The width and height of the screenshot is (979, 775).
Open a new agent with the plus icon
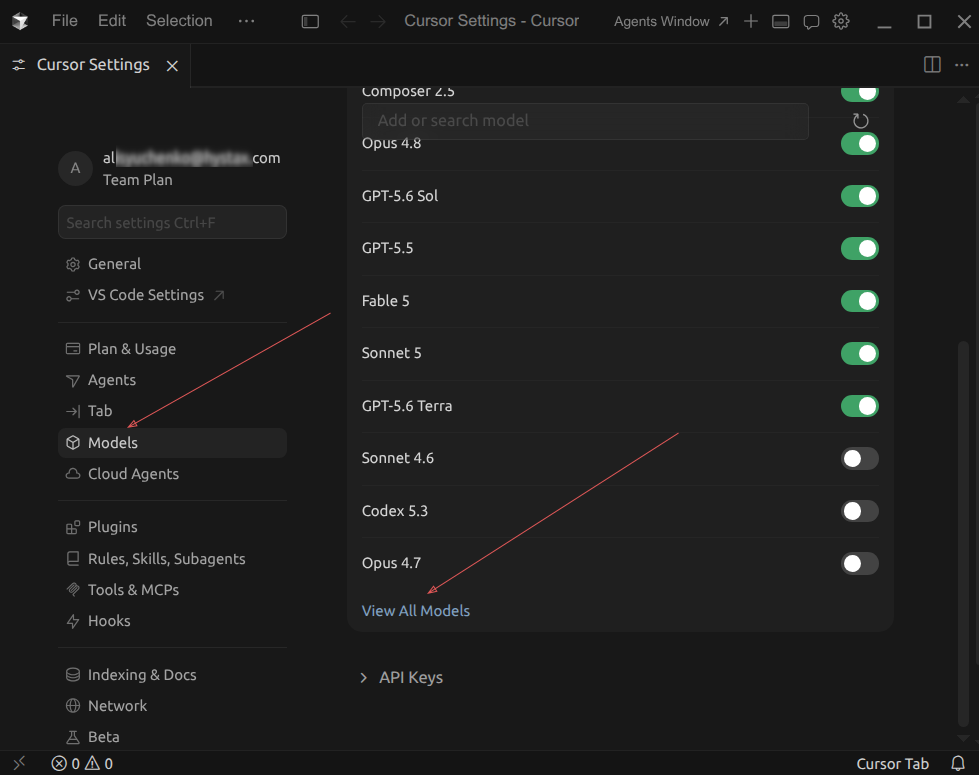pyautogui.click(x=750, y=21)
